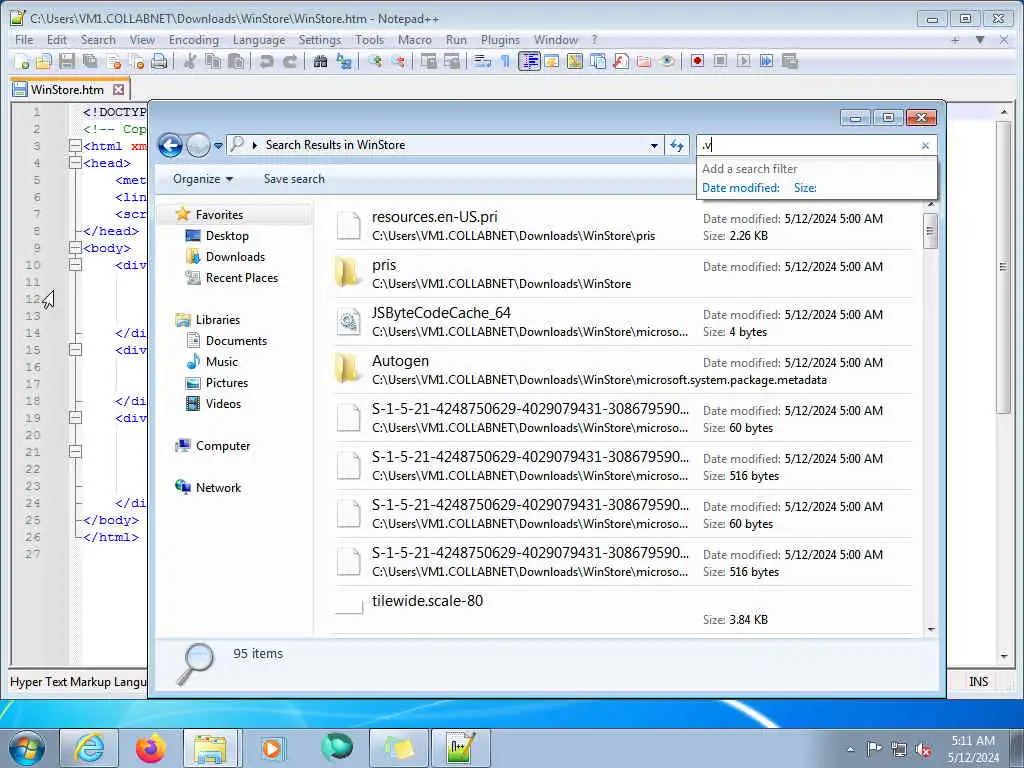Click the Stop Recording macro icon
Image resolution: width=1024 pixels, height=768 pixels.
[720, 61]
